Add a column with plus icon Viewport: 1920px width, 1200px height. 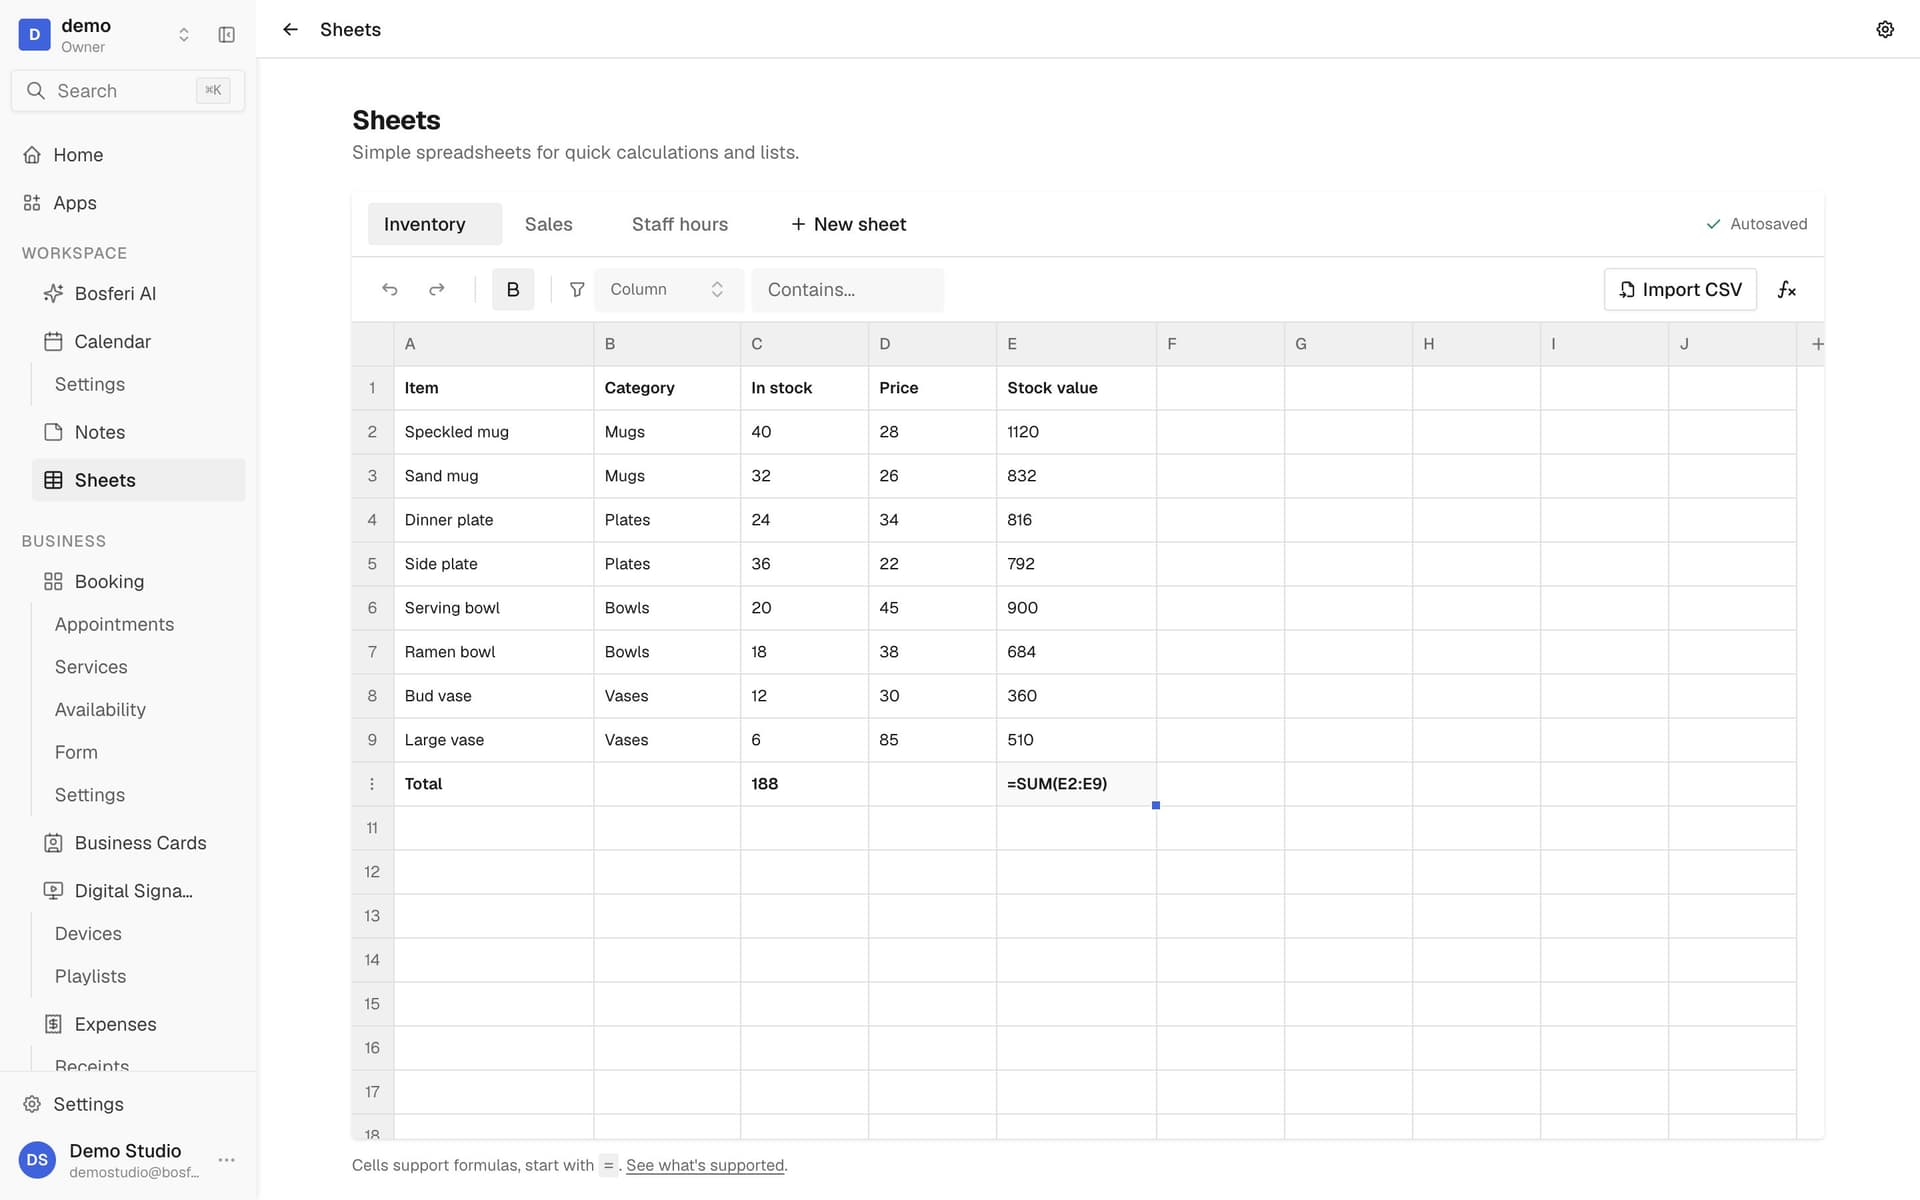(x=1817, y=344)
